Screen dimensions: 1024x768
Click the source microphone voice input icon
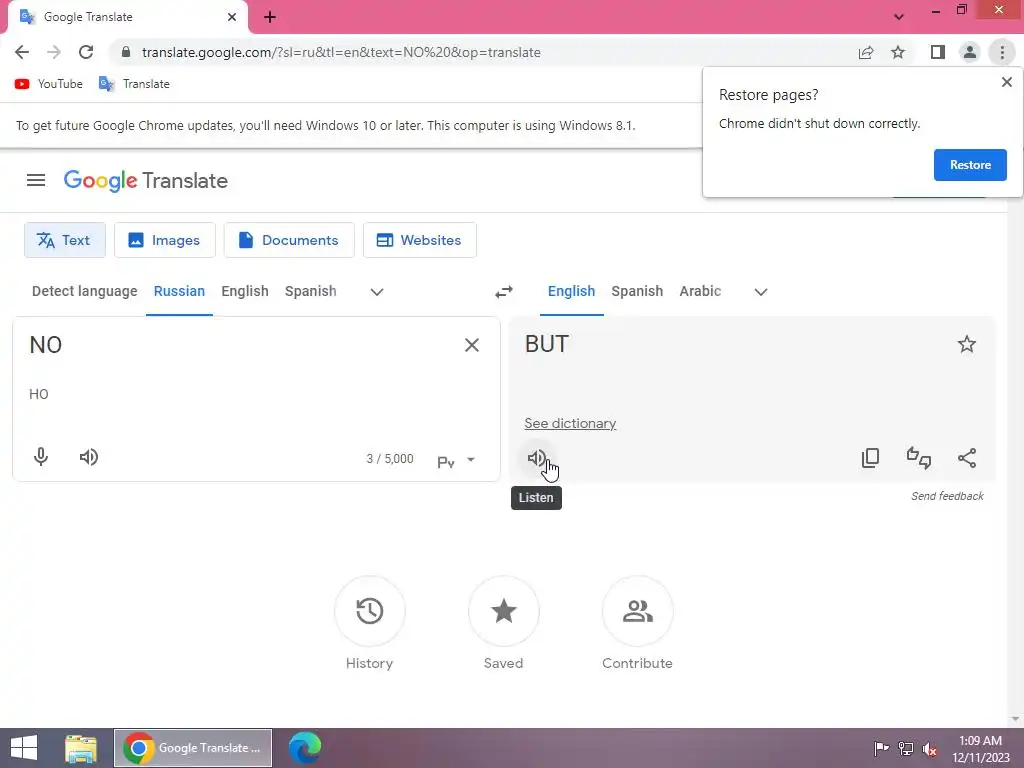(x=40, y=456)
